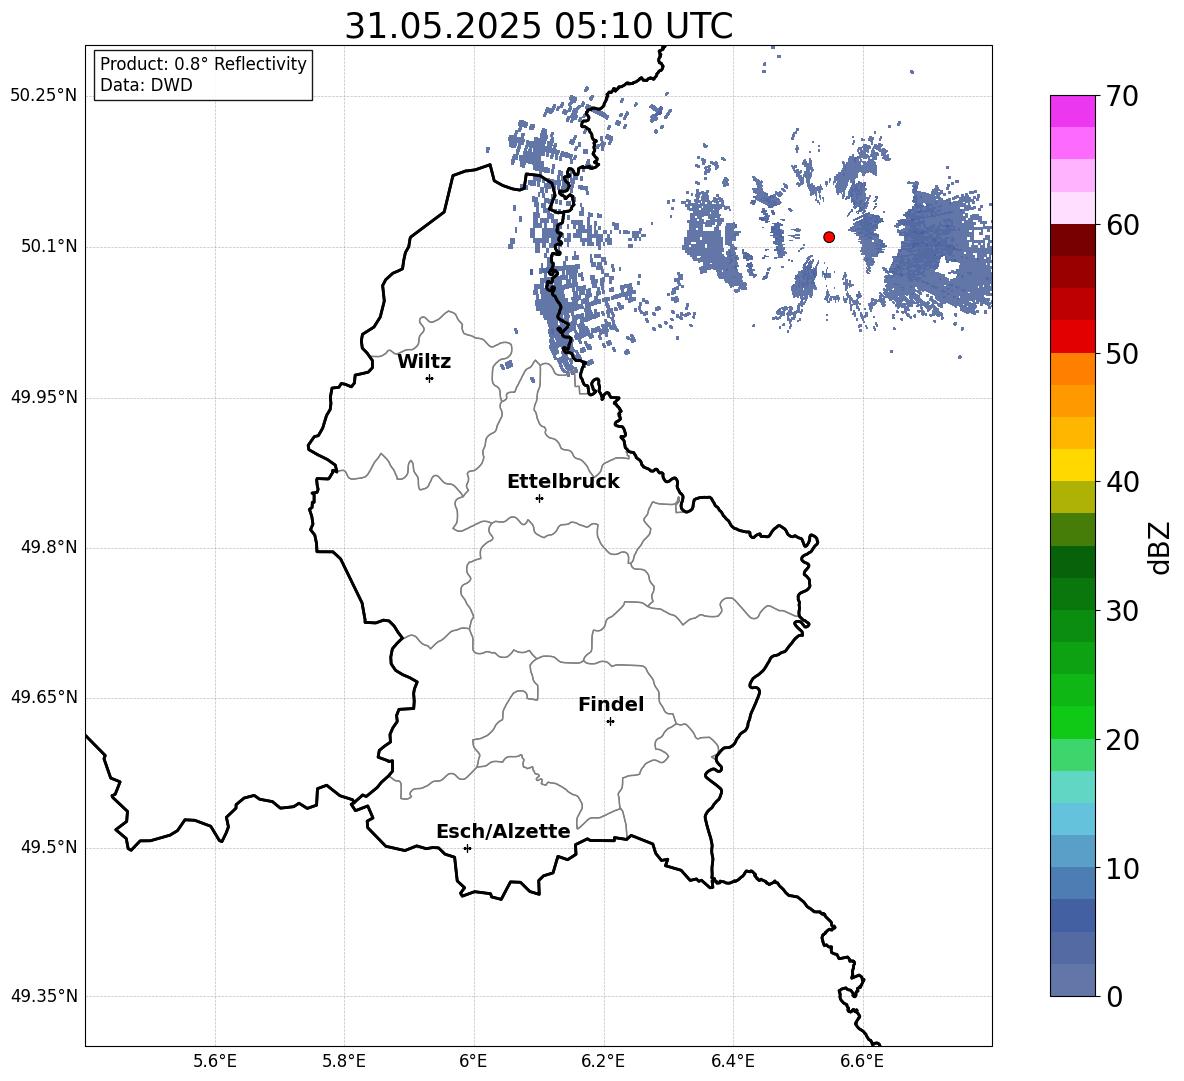Click the Findel station cross marker
The height and width of the screenshot is (1081, 1184).
click(x=610, y=722)
